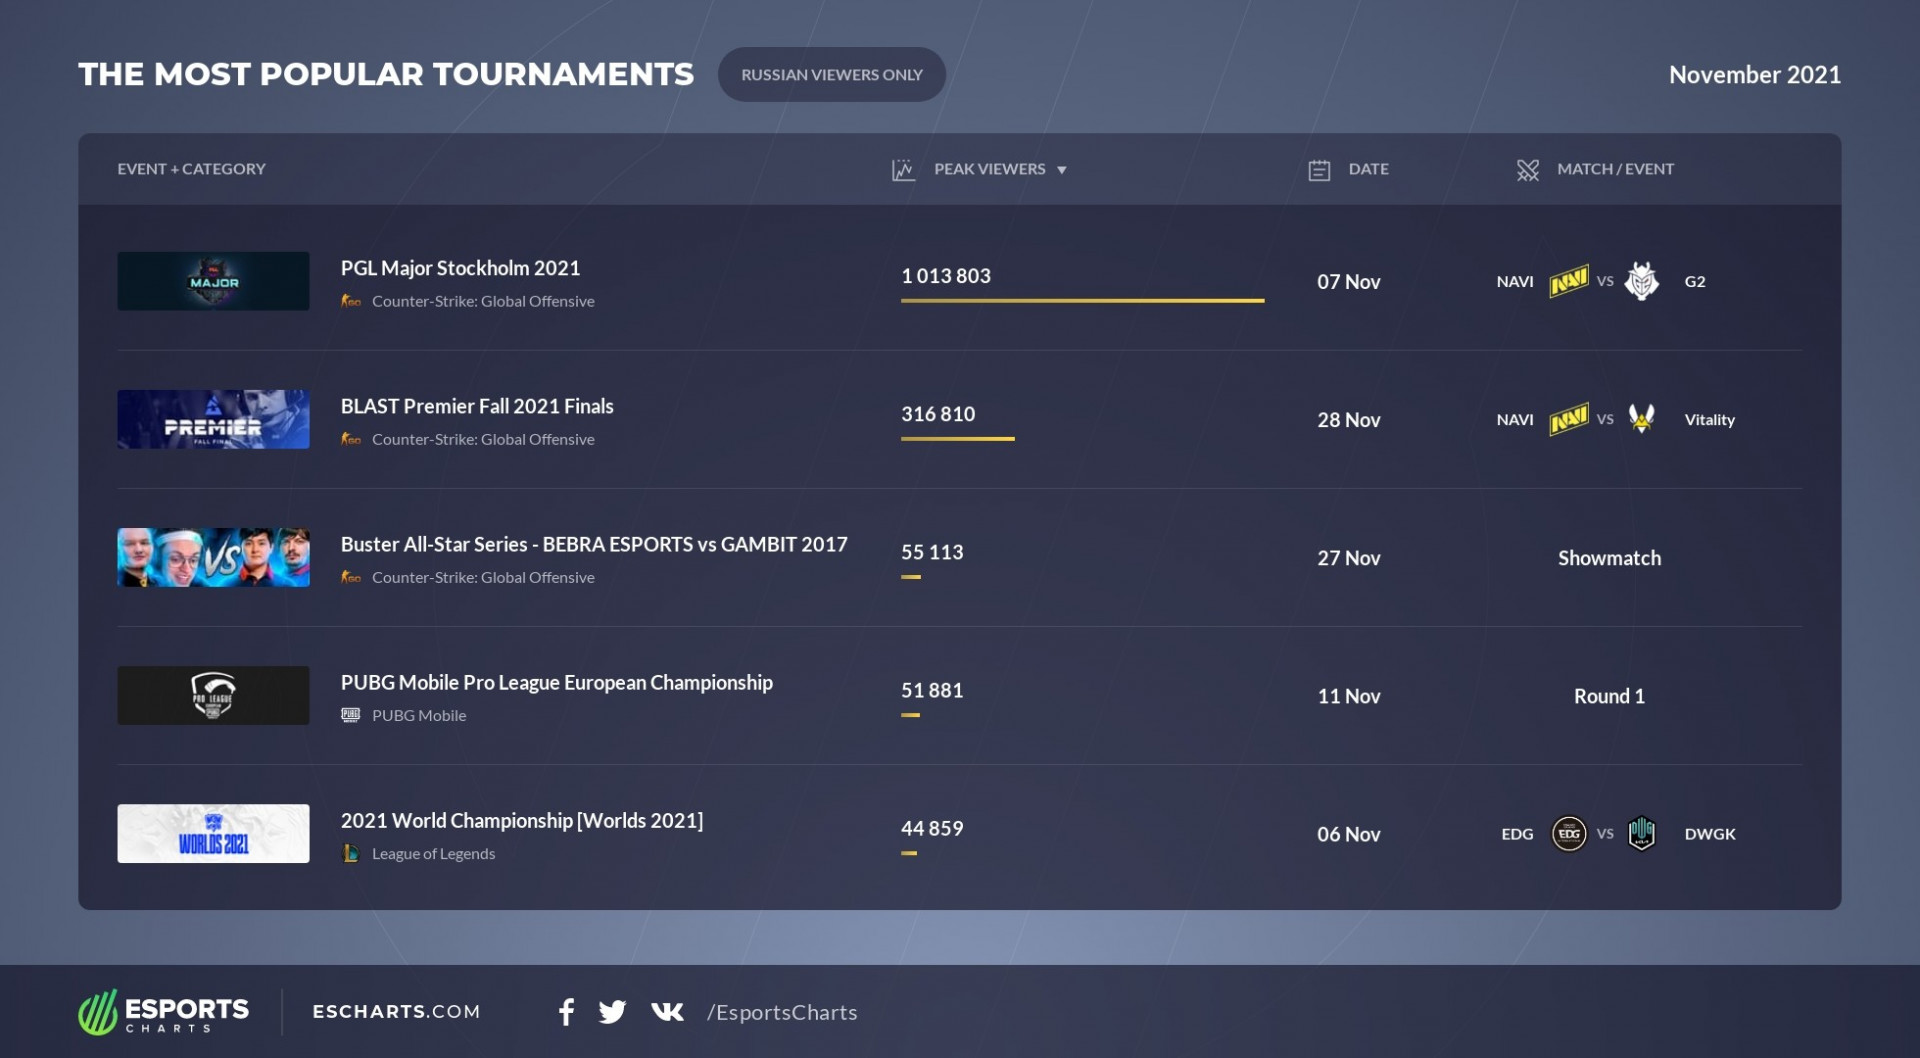Select the PUBG Mobile game icon

click(x=352, y=715)
